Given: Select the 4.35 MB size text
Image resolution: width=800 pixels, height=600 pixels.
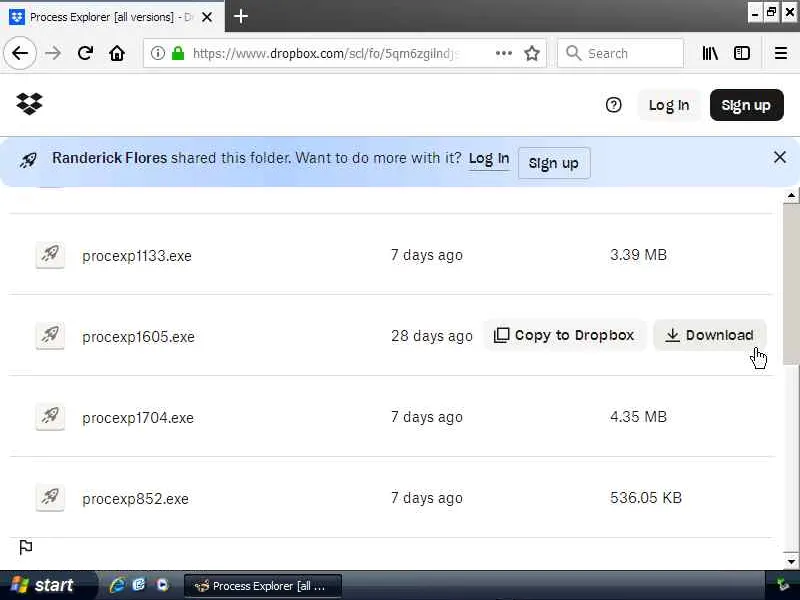Looking at the screenshot, I should (638, 417).
